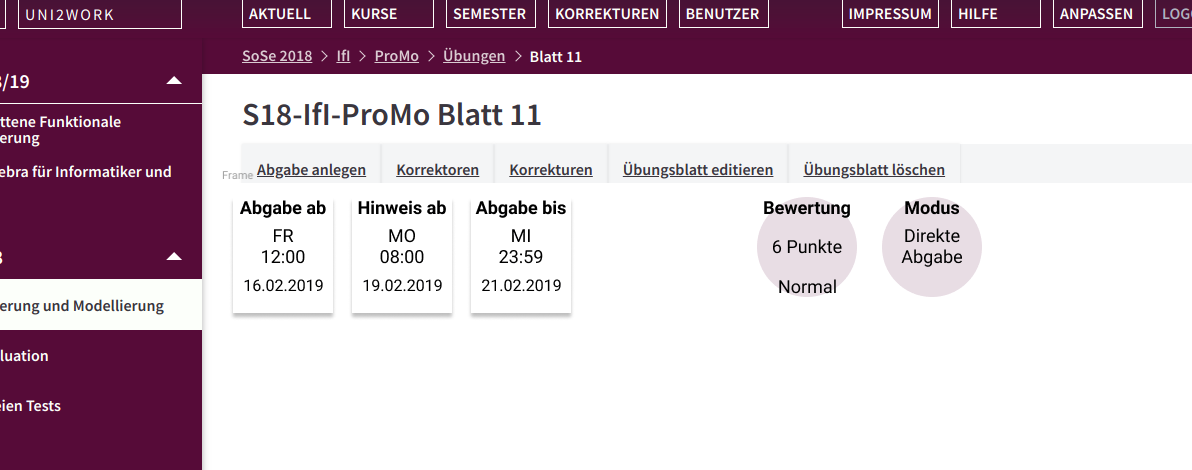Open the Übungsblatt editieren tab
This screenshot has width=1192, height=470.
[698, 170]
